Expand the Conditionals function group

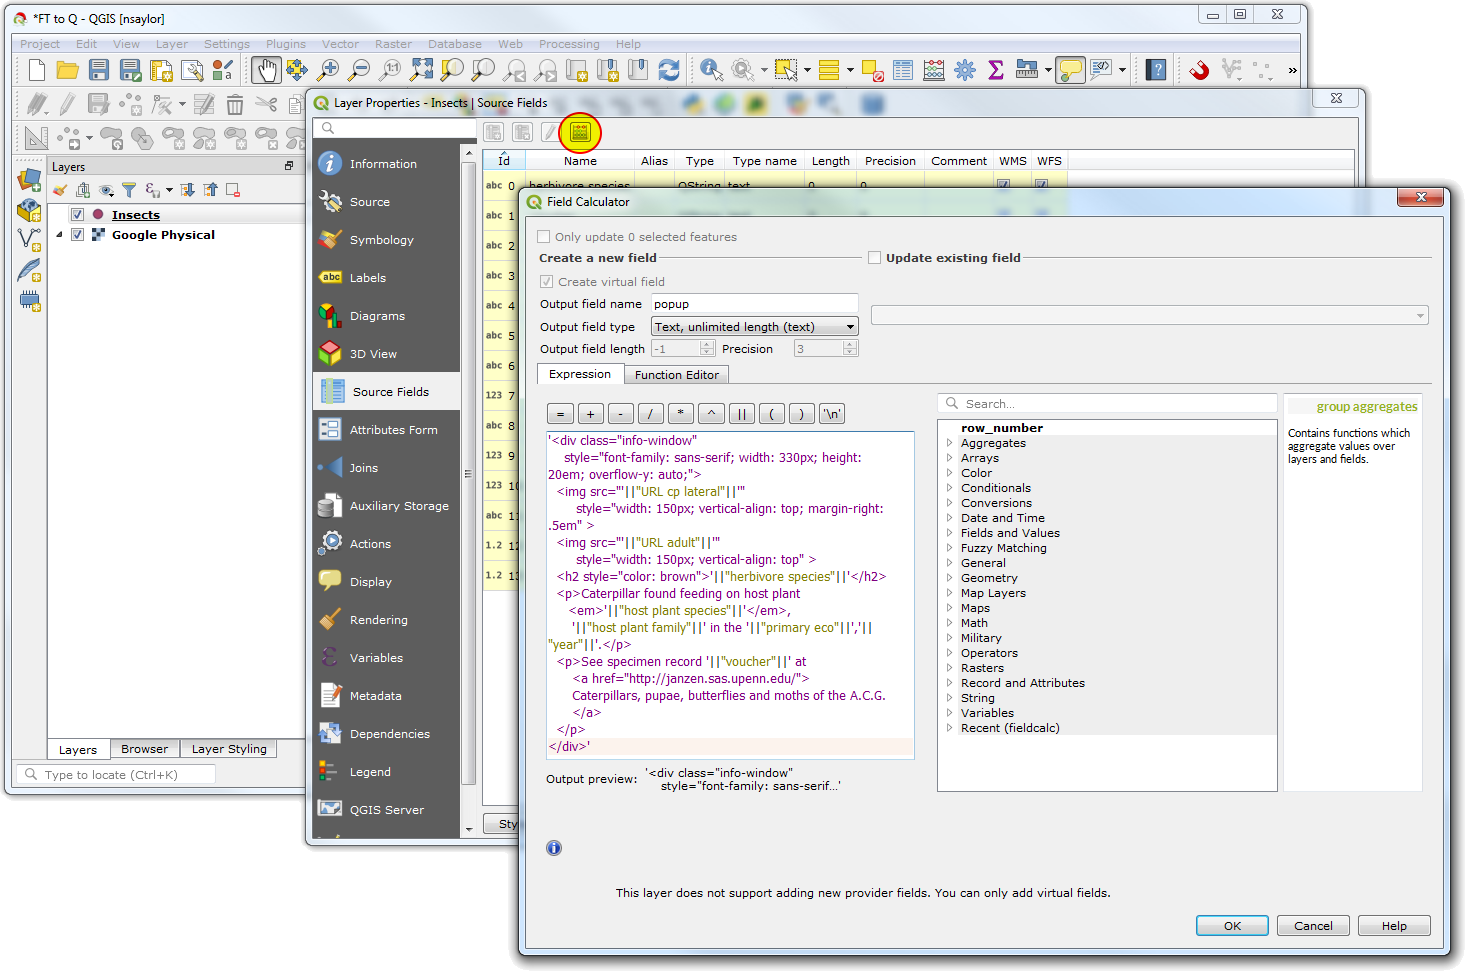pyautogui.click(x=950, y=488)
